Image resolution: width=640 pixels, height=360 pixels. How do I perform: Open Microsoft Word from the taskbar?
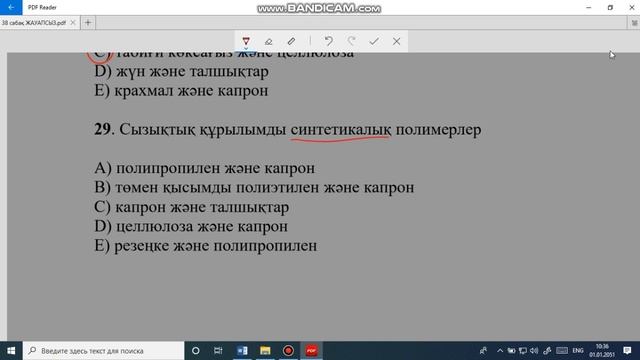point(242,351)
